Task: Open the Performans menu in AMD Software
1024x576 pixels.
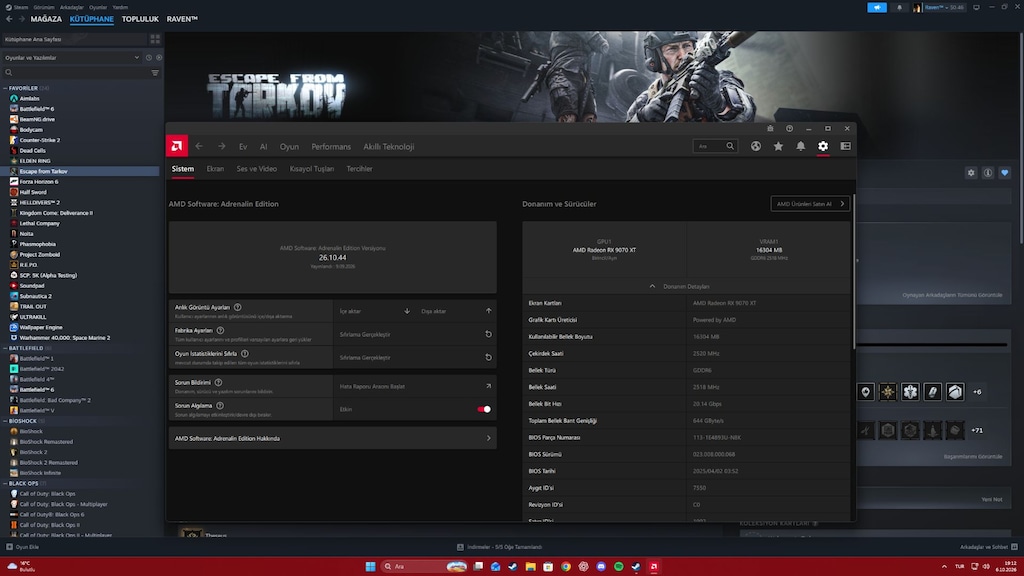Action: (x=331, y=147)
